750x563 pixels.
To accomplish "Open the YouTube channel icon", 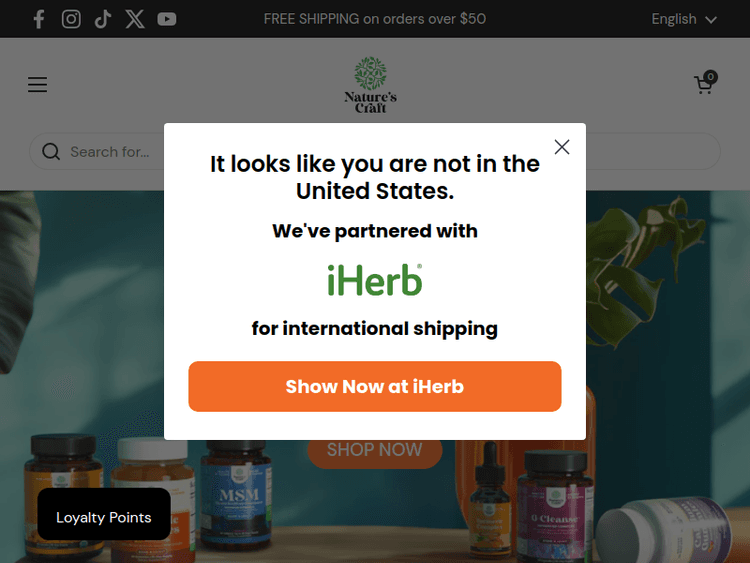I will (x=166, y=19).
